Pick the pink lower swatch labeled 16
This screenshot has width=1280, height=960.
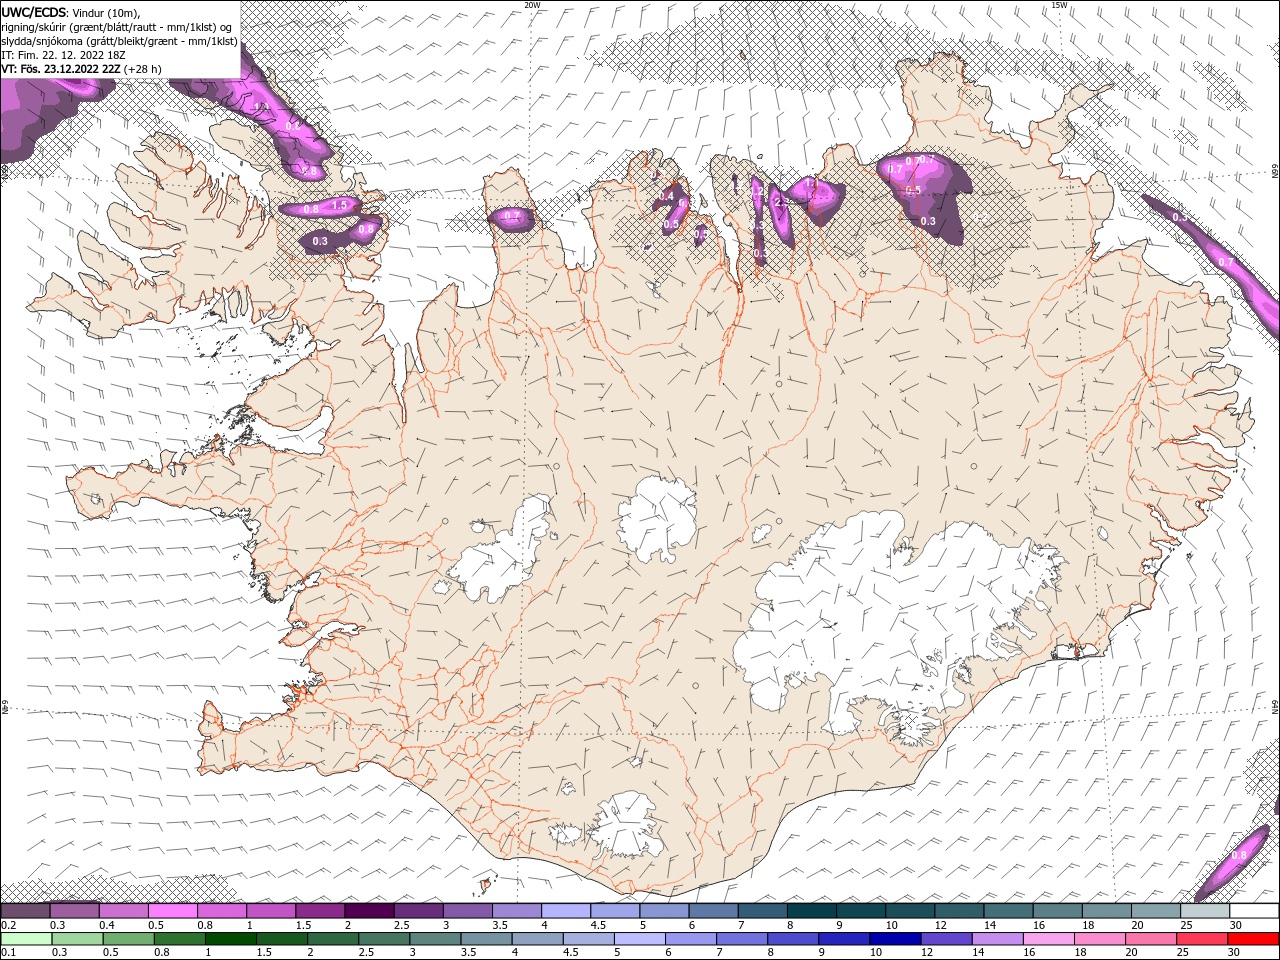pyautogui.click(x=1049, y=939)
